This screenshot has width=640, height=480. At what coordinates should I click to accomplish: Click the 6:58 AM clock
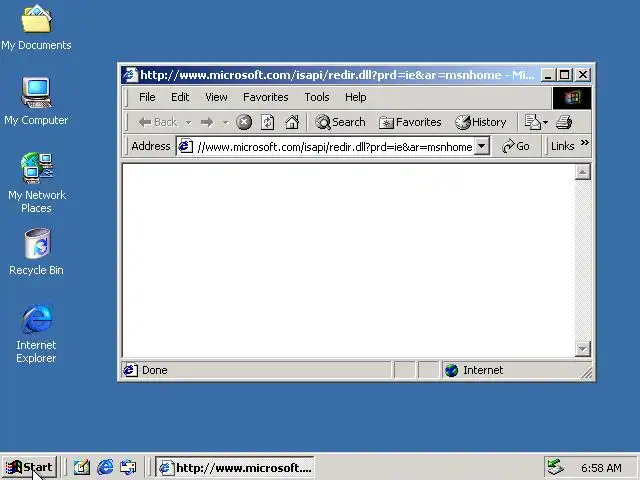601,468
